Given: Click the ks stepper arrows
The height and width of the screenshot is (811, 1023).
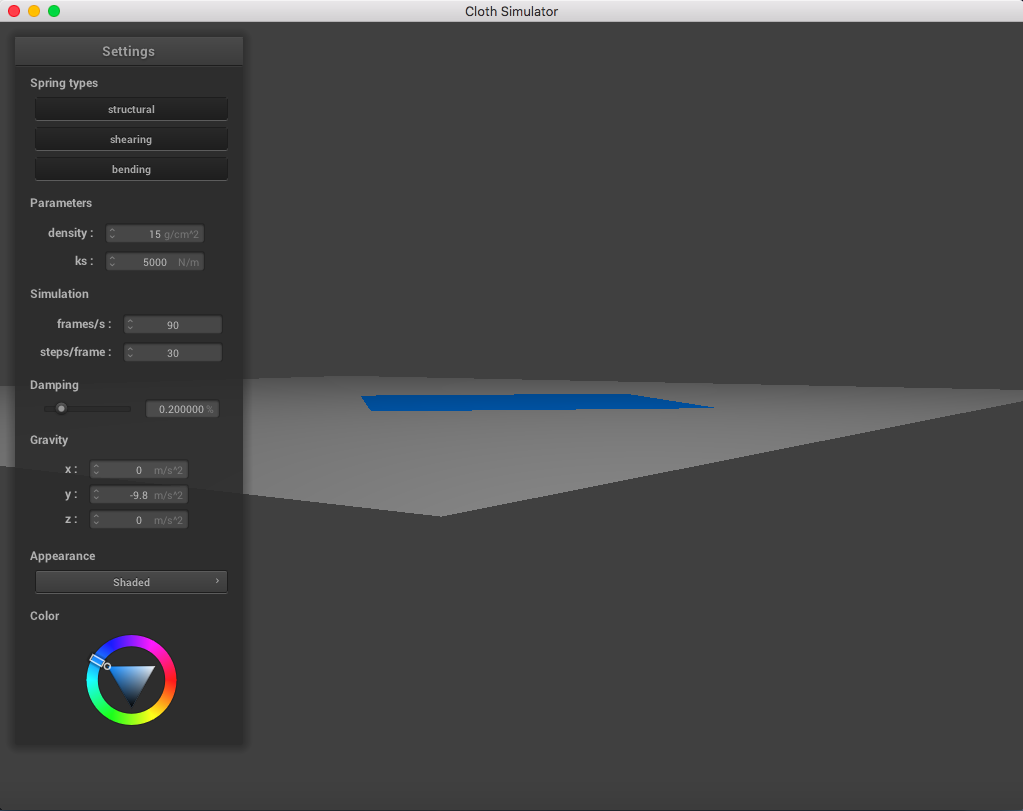Looking at the screenshot, I should pos(112,262).
